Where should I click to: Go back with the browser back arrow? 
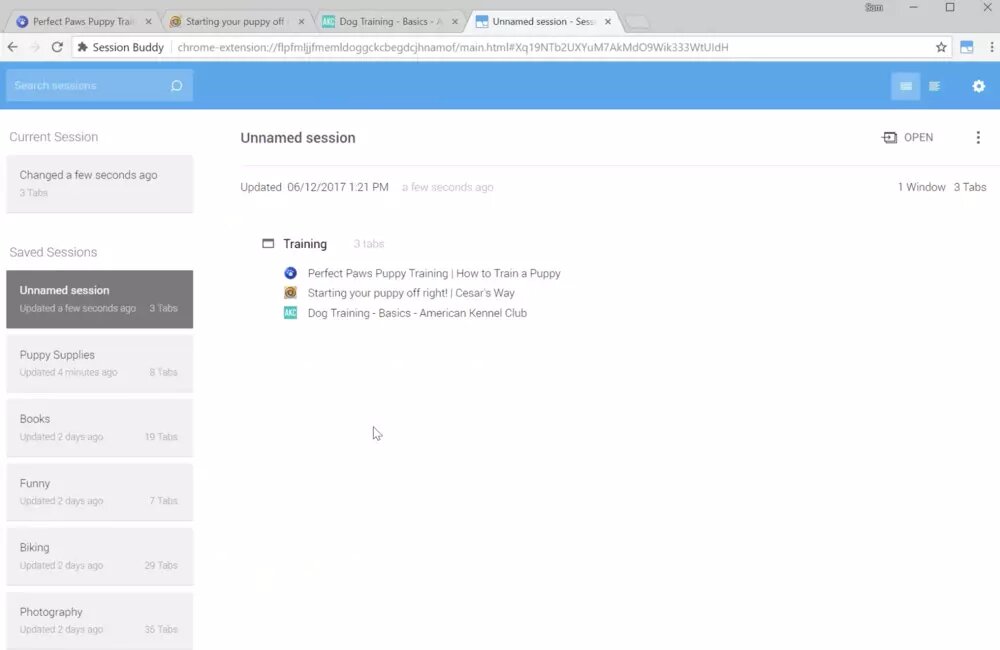click(x=13, y=47)
